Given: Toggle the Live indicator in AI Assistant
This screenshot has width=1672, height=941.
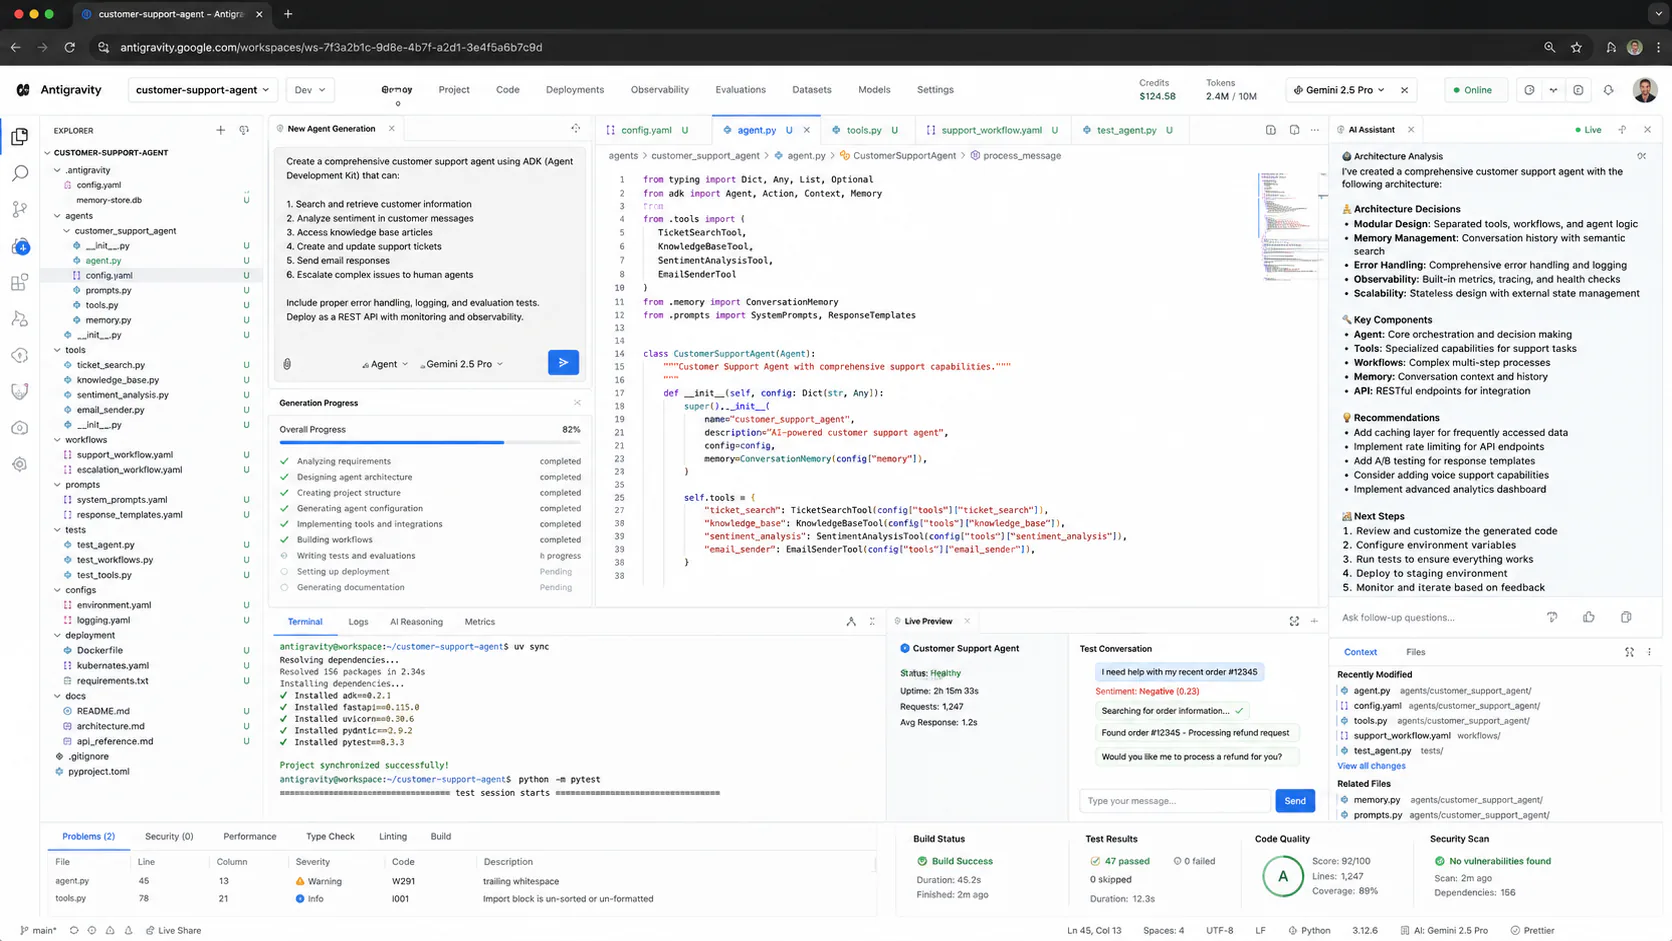Looking at the screenshot, I should point(1588,130).
